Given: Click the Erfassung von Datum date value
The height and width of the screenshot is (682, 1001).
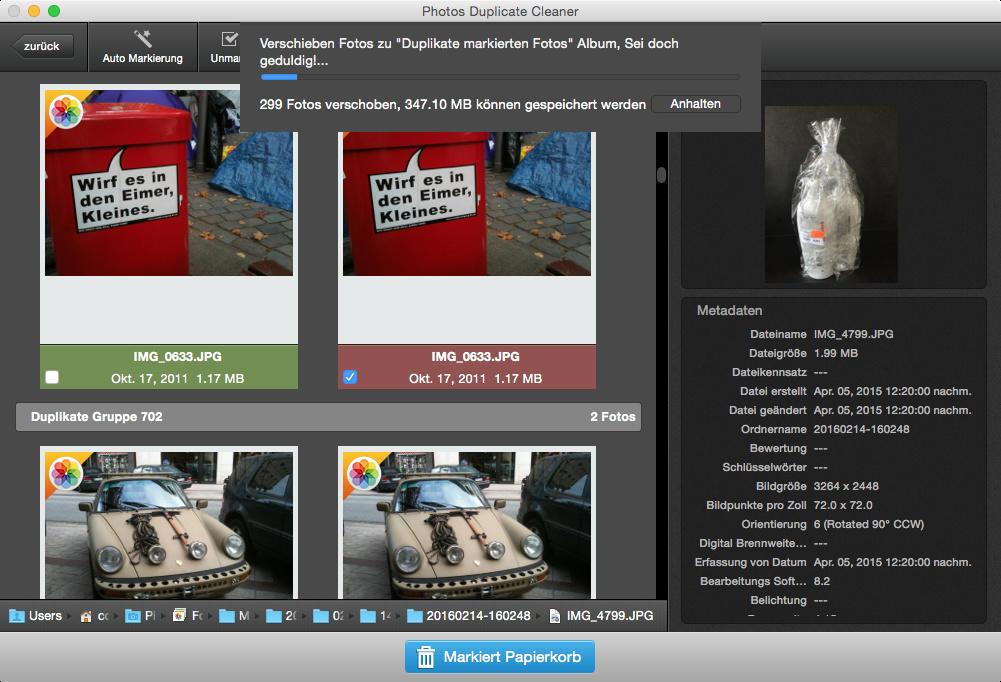Looking at the screenshot, I should pyautogui.click(x=892, y=562).
